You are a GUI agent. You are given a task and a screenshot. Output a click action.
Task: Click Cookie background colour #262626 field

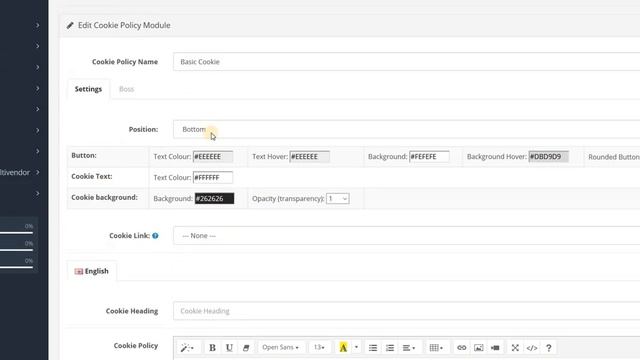point(214,198)
